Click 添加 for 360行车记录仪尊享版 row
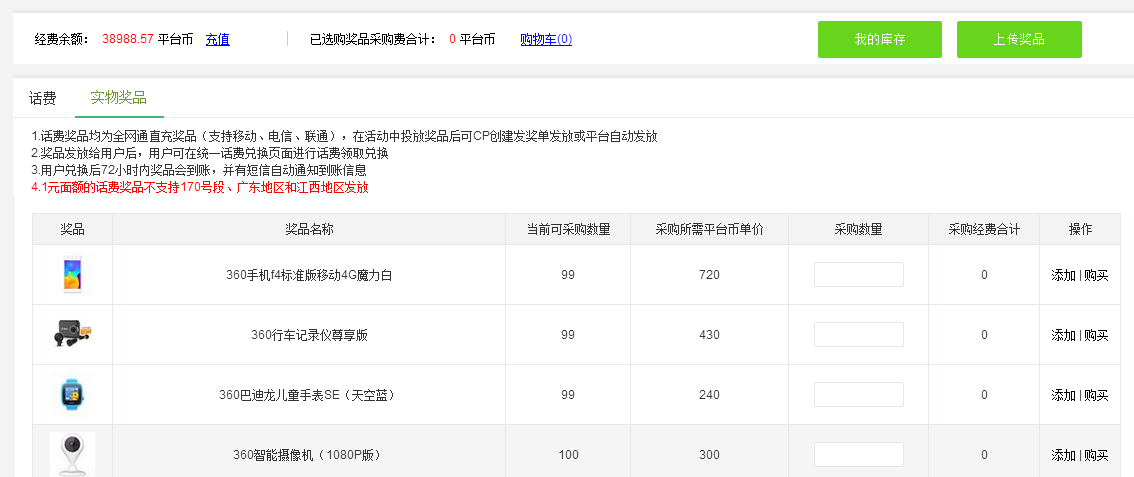The image size is (1134, 477). [x=1063, y=335]
